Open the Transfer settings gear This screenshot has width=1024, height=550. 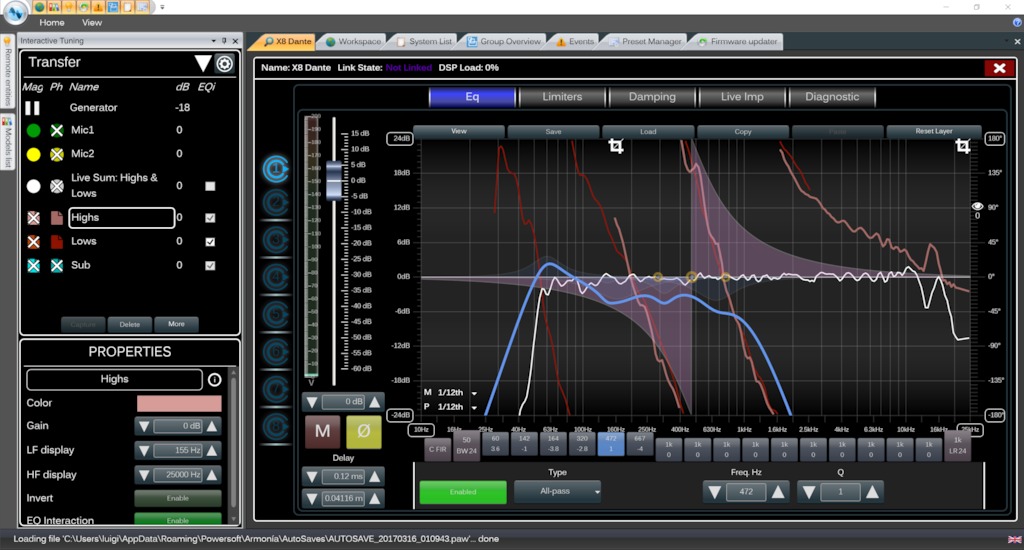[x=225, y=63]
